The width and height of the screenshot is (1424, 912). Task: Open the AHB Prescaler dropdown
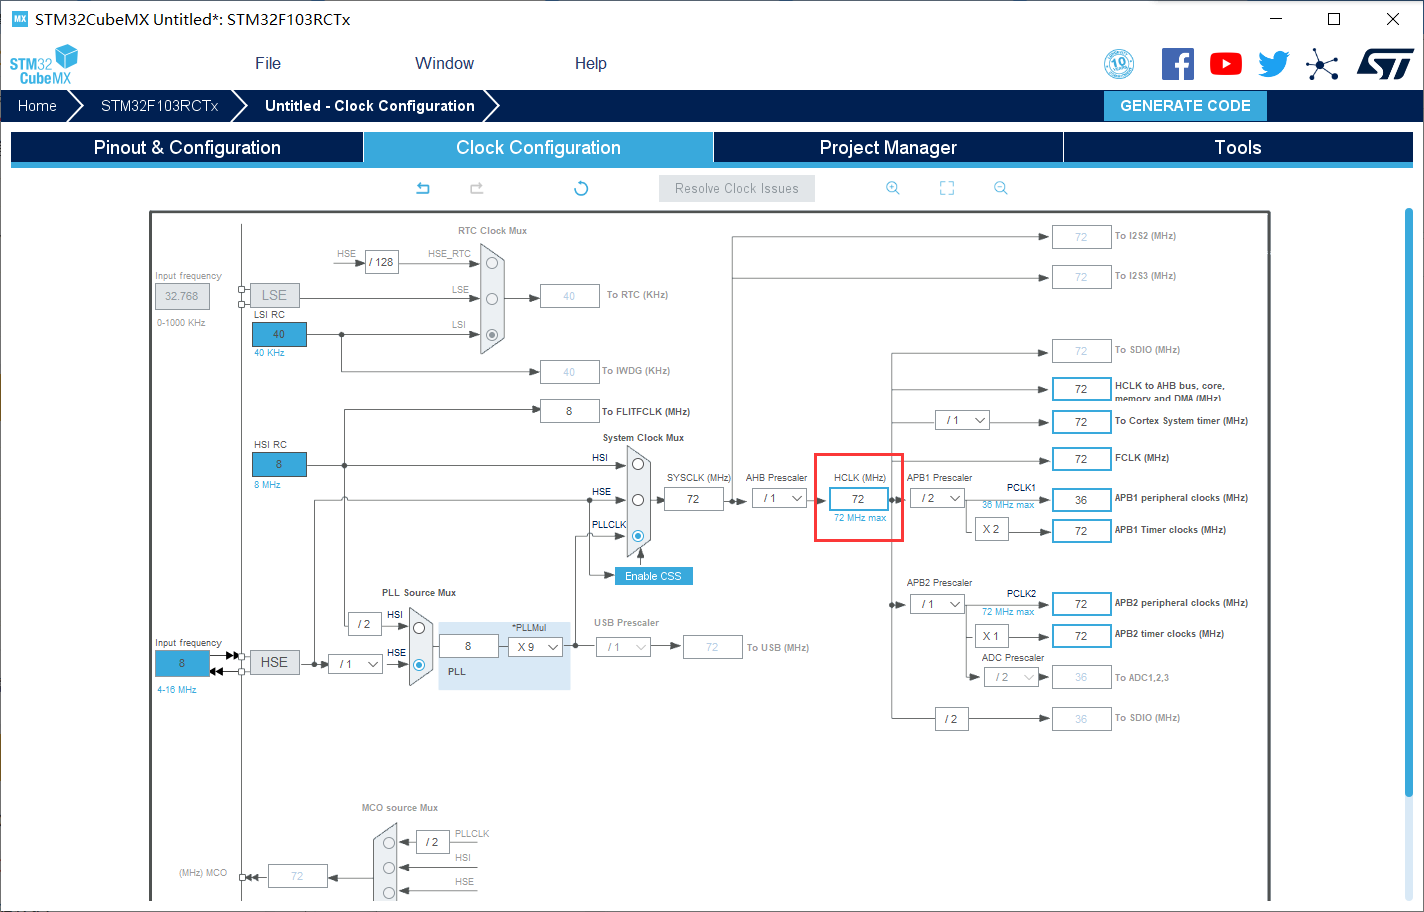point(780,498)
